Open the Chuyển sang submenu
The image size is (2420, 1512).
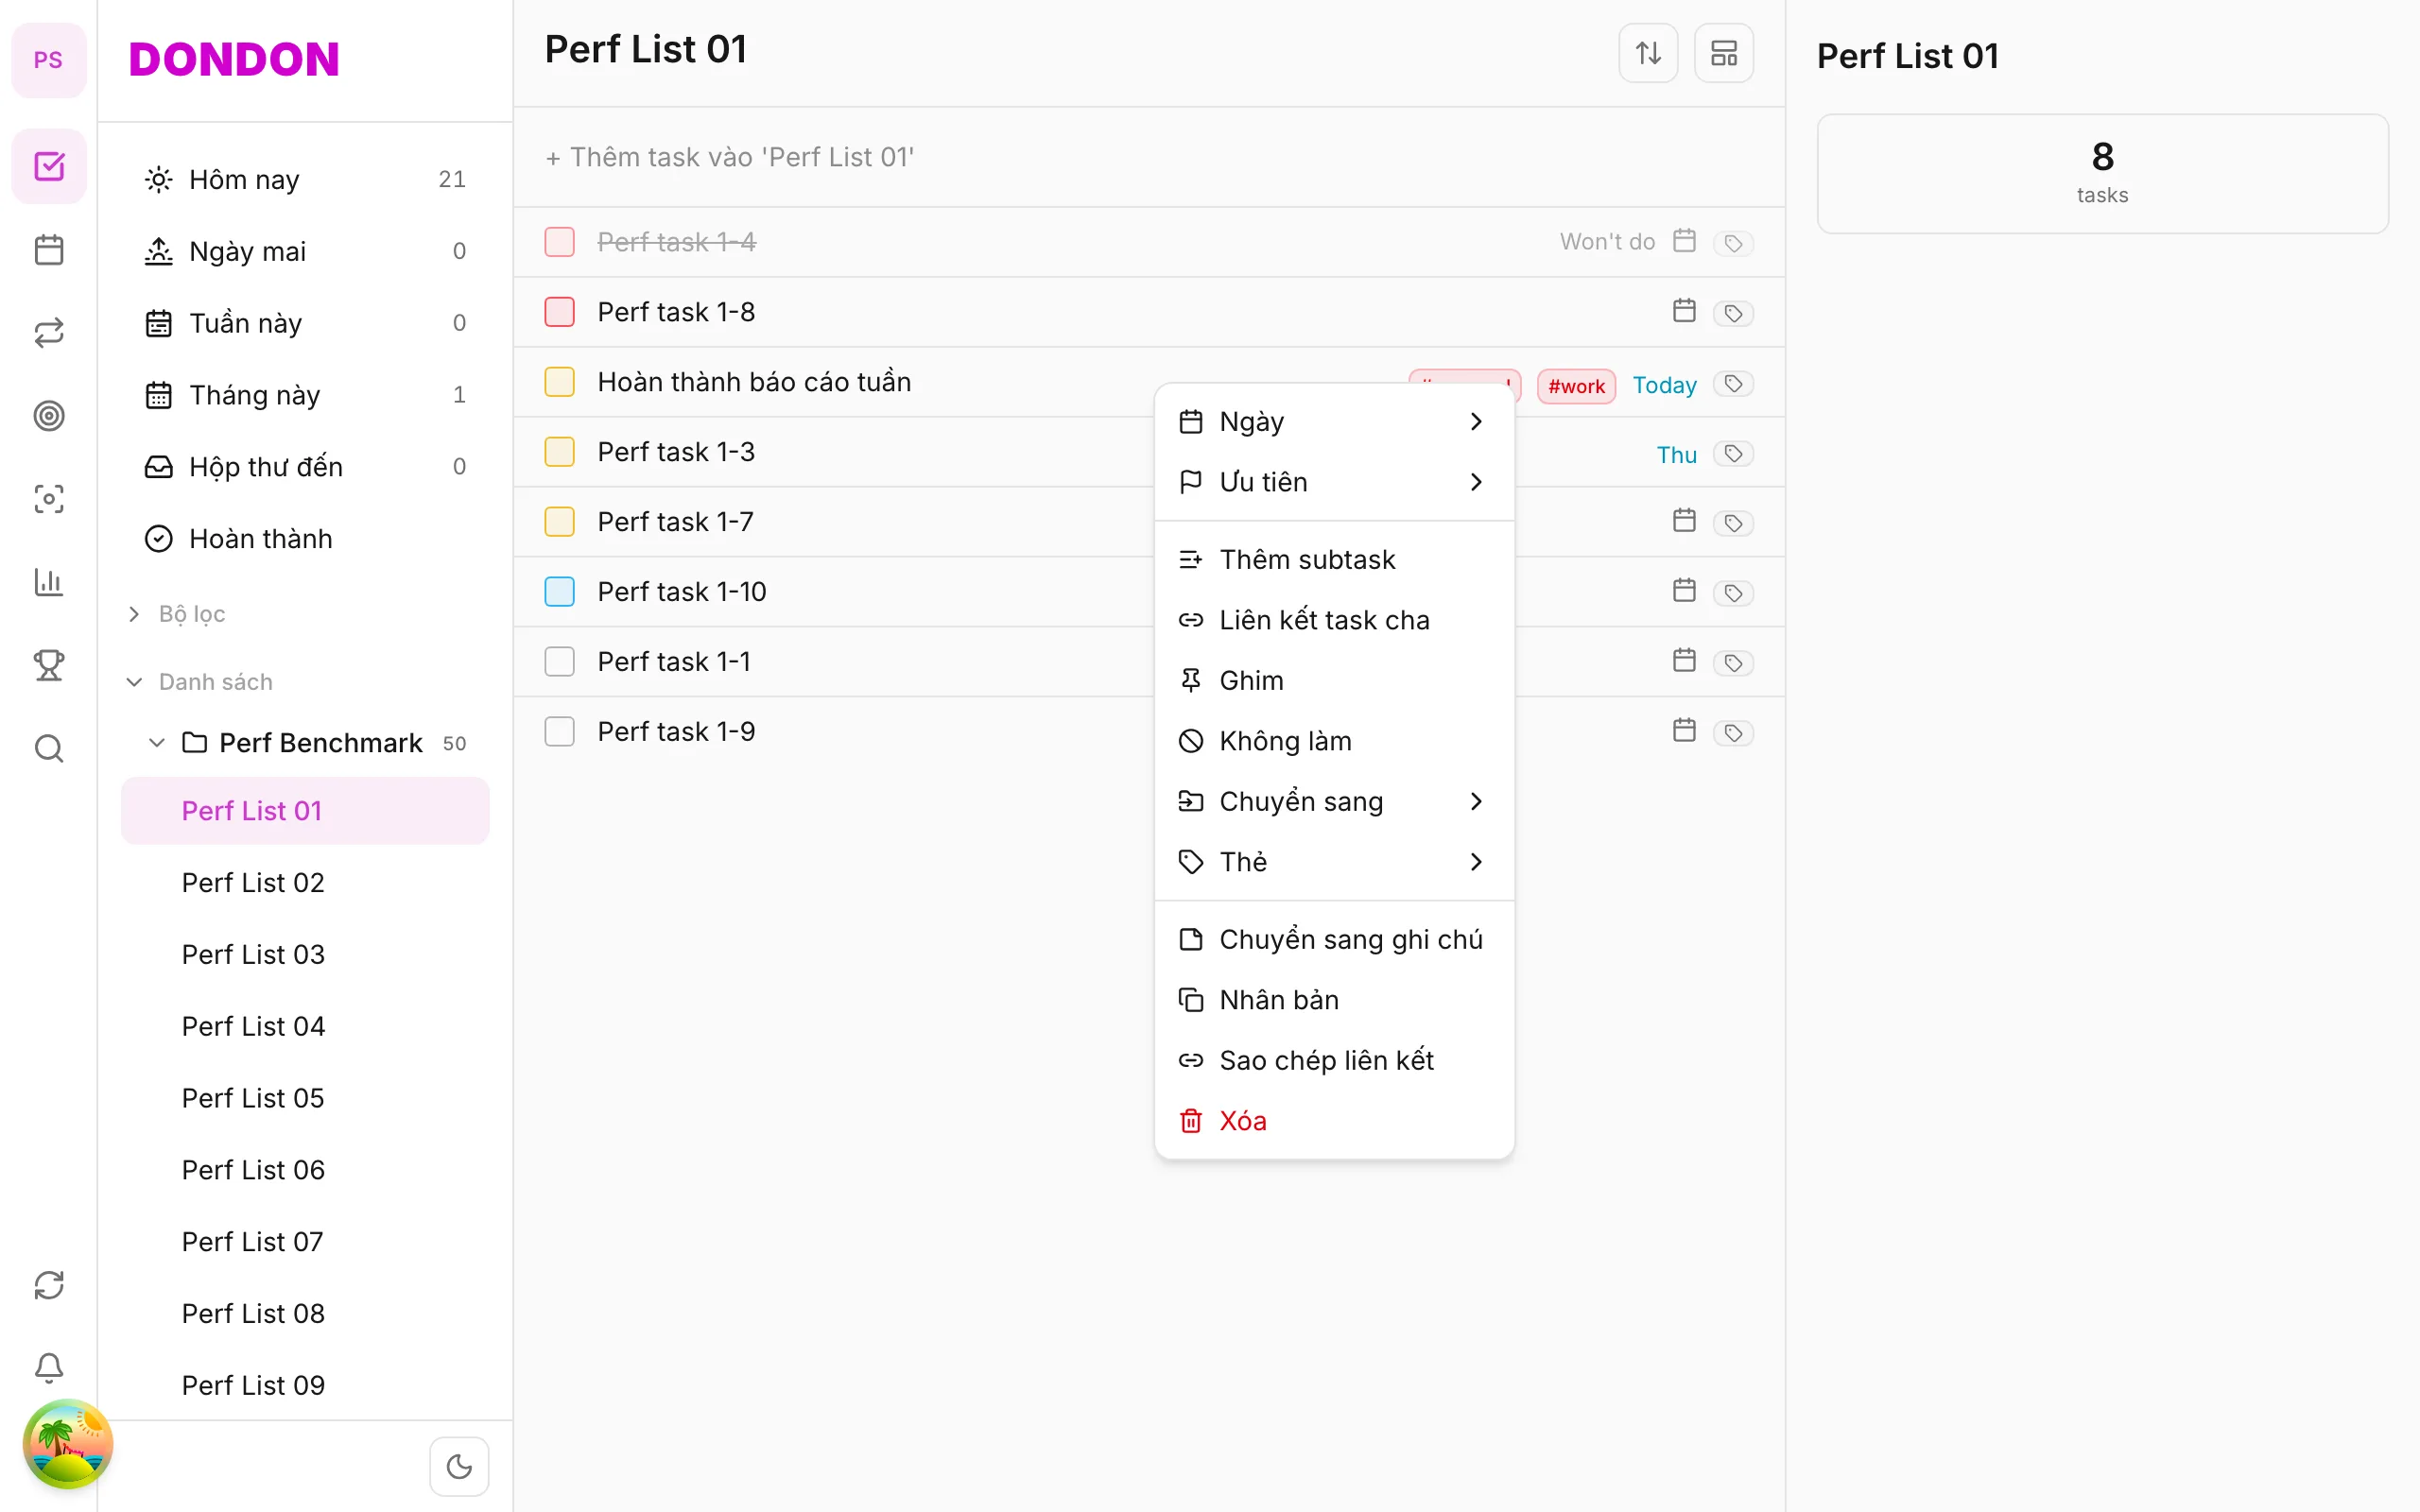[x=1333, y=801]
